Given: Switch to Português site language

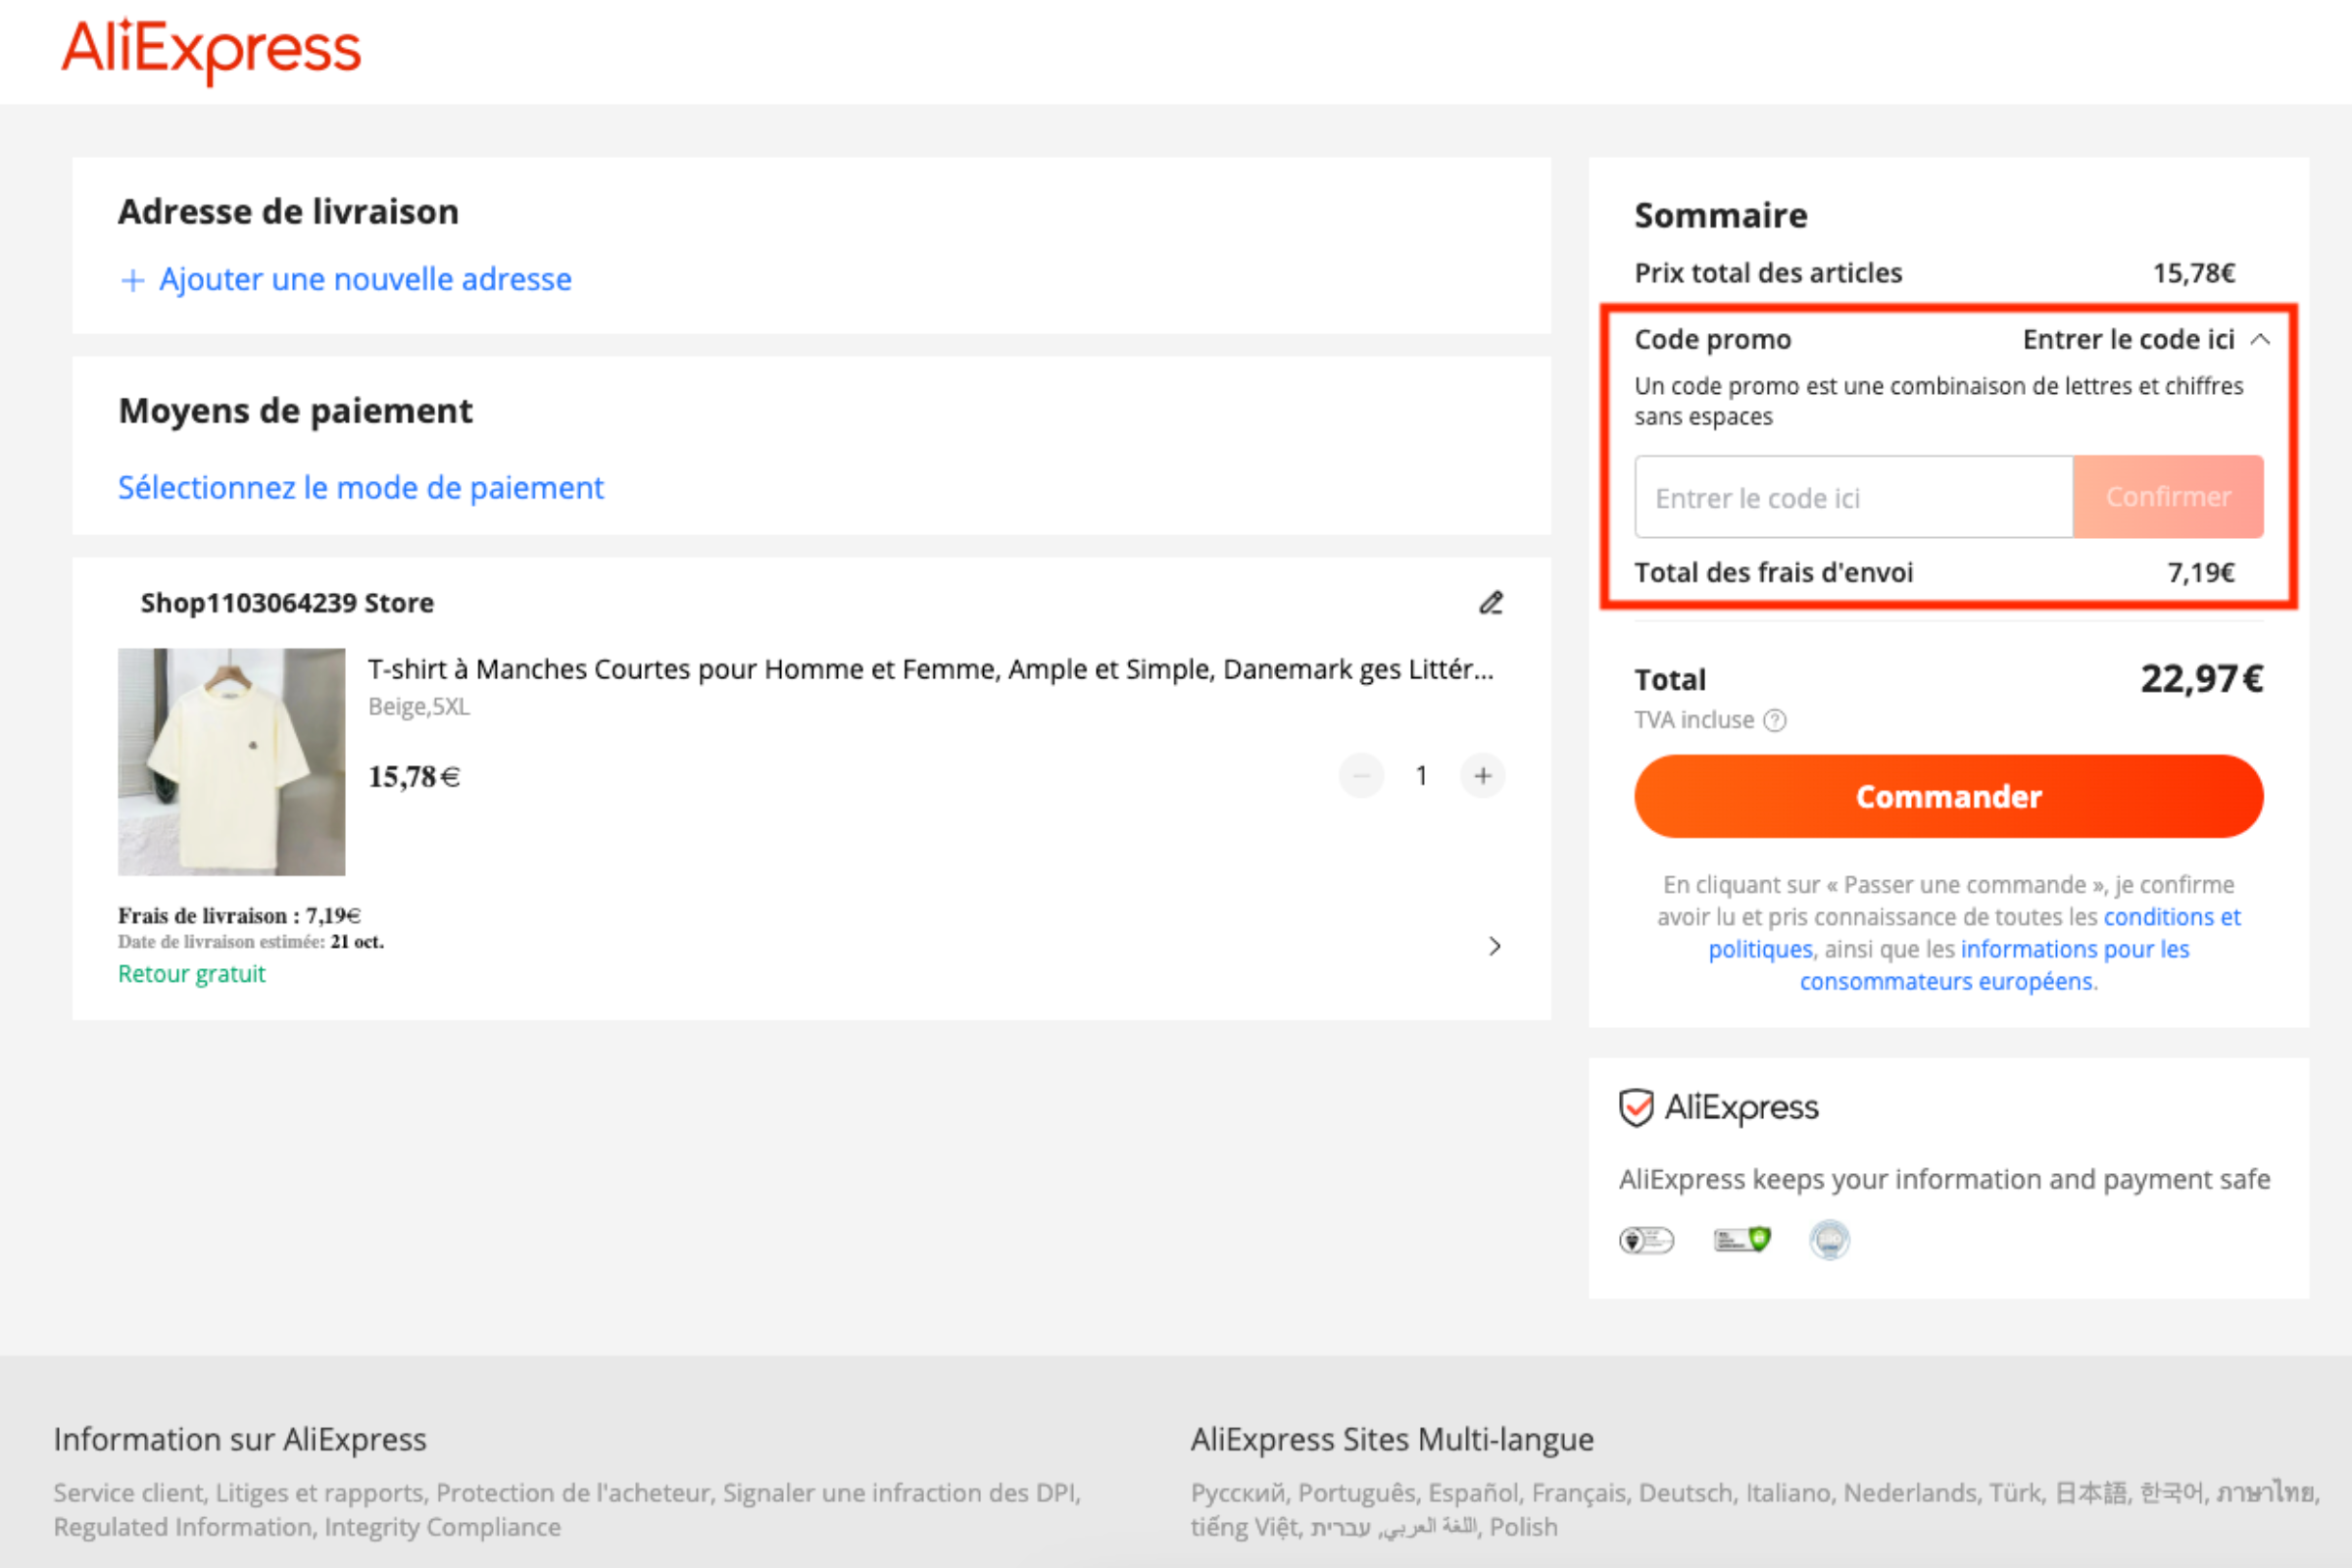Looking at the screenshot, I should [1357, 1493].
